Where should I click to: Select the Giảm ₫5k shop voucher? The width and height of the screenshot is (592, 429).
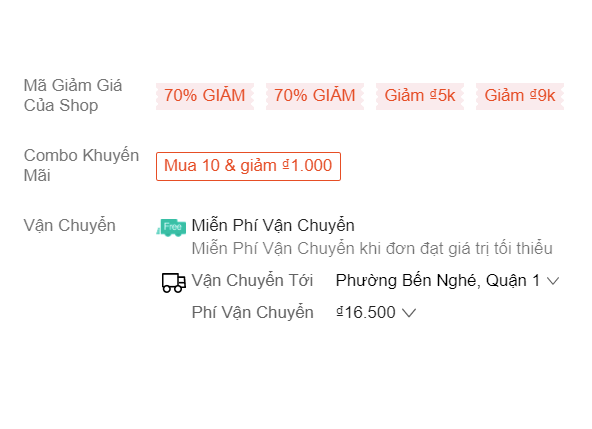420,96
